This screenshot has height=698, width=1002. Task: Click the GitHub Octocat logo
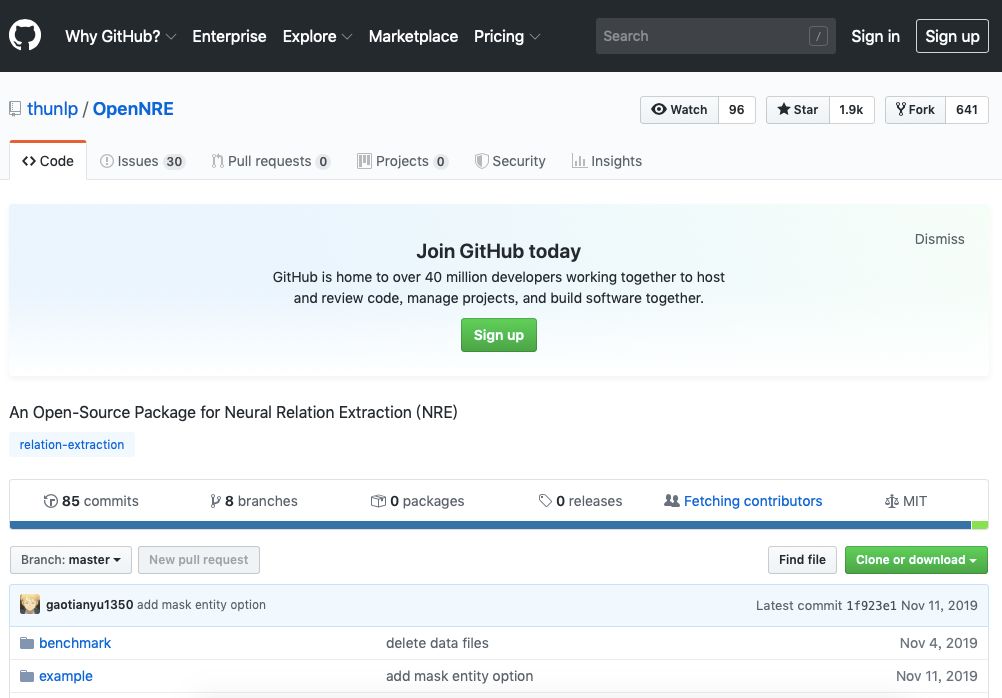coord(25,36)
